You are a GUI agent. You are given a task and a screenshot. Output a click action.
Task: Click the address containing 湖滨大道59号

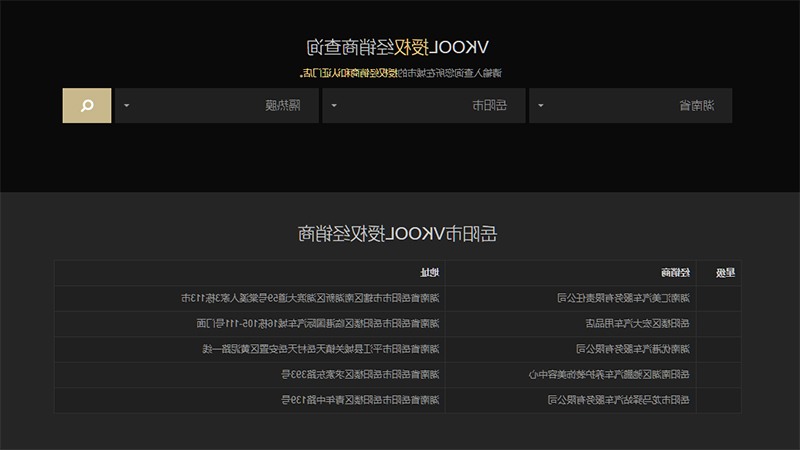click(x=310, y=298)
